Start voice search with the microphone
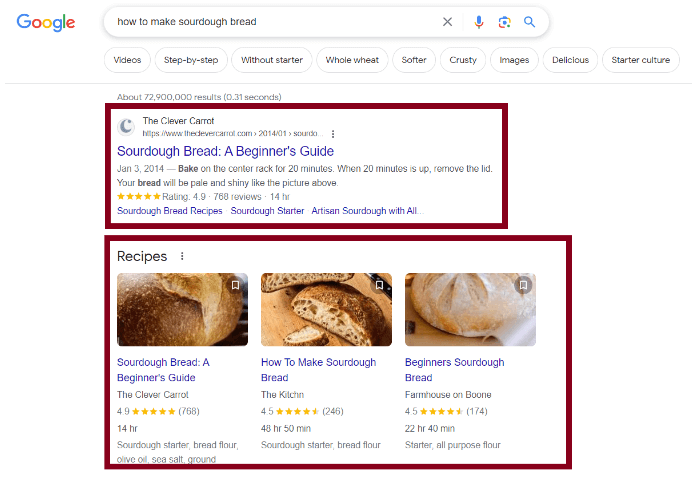The image size is (692, 485). tap(479, 22)
